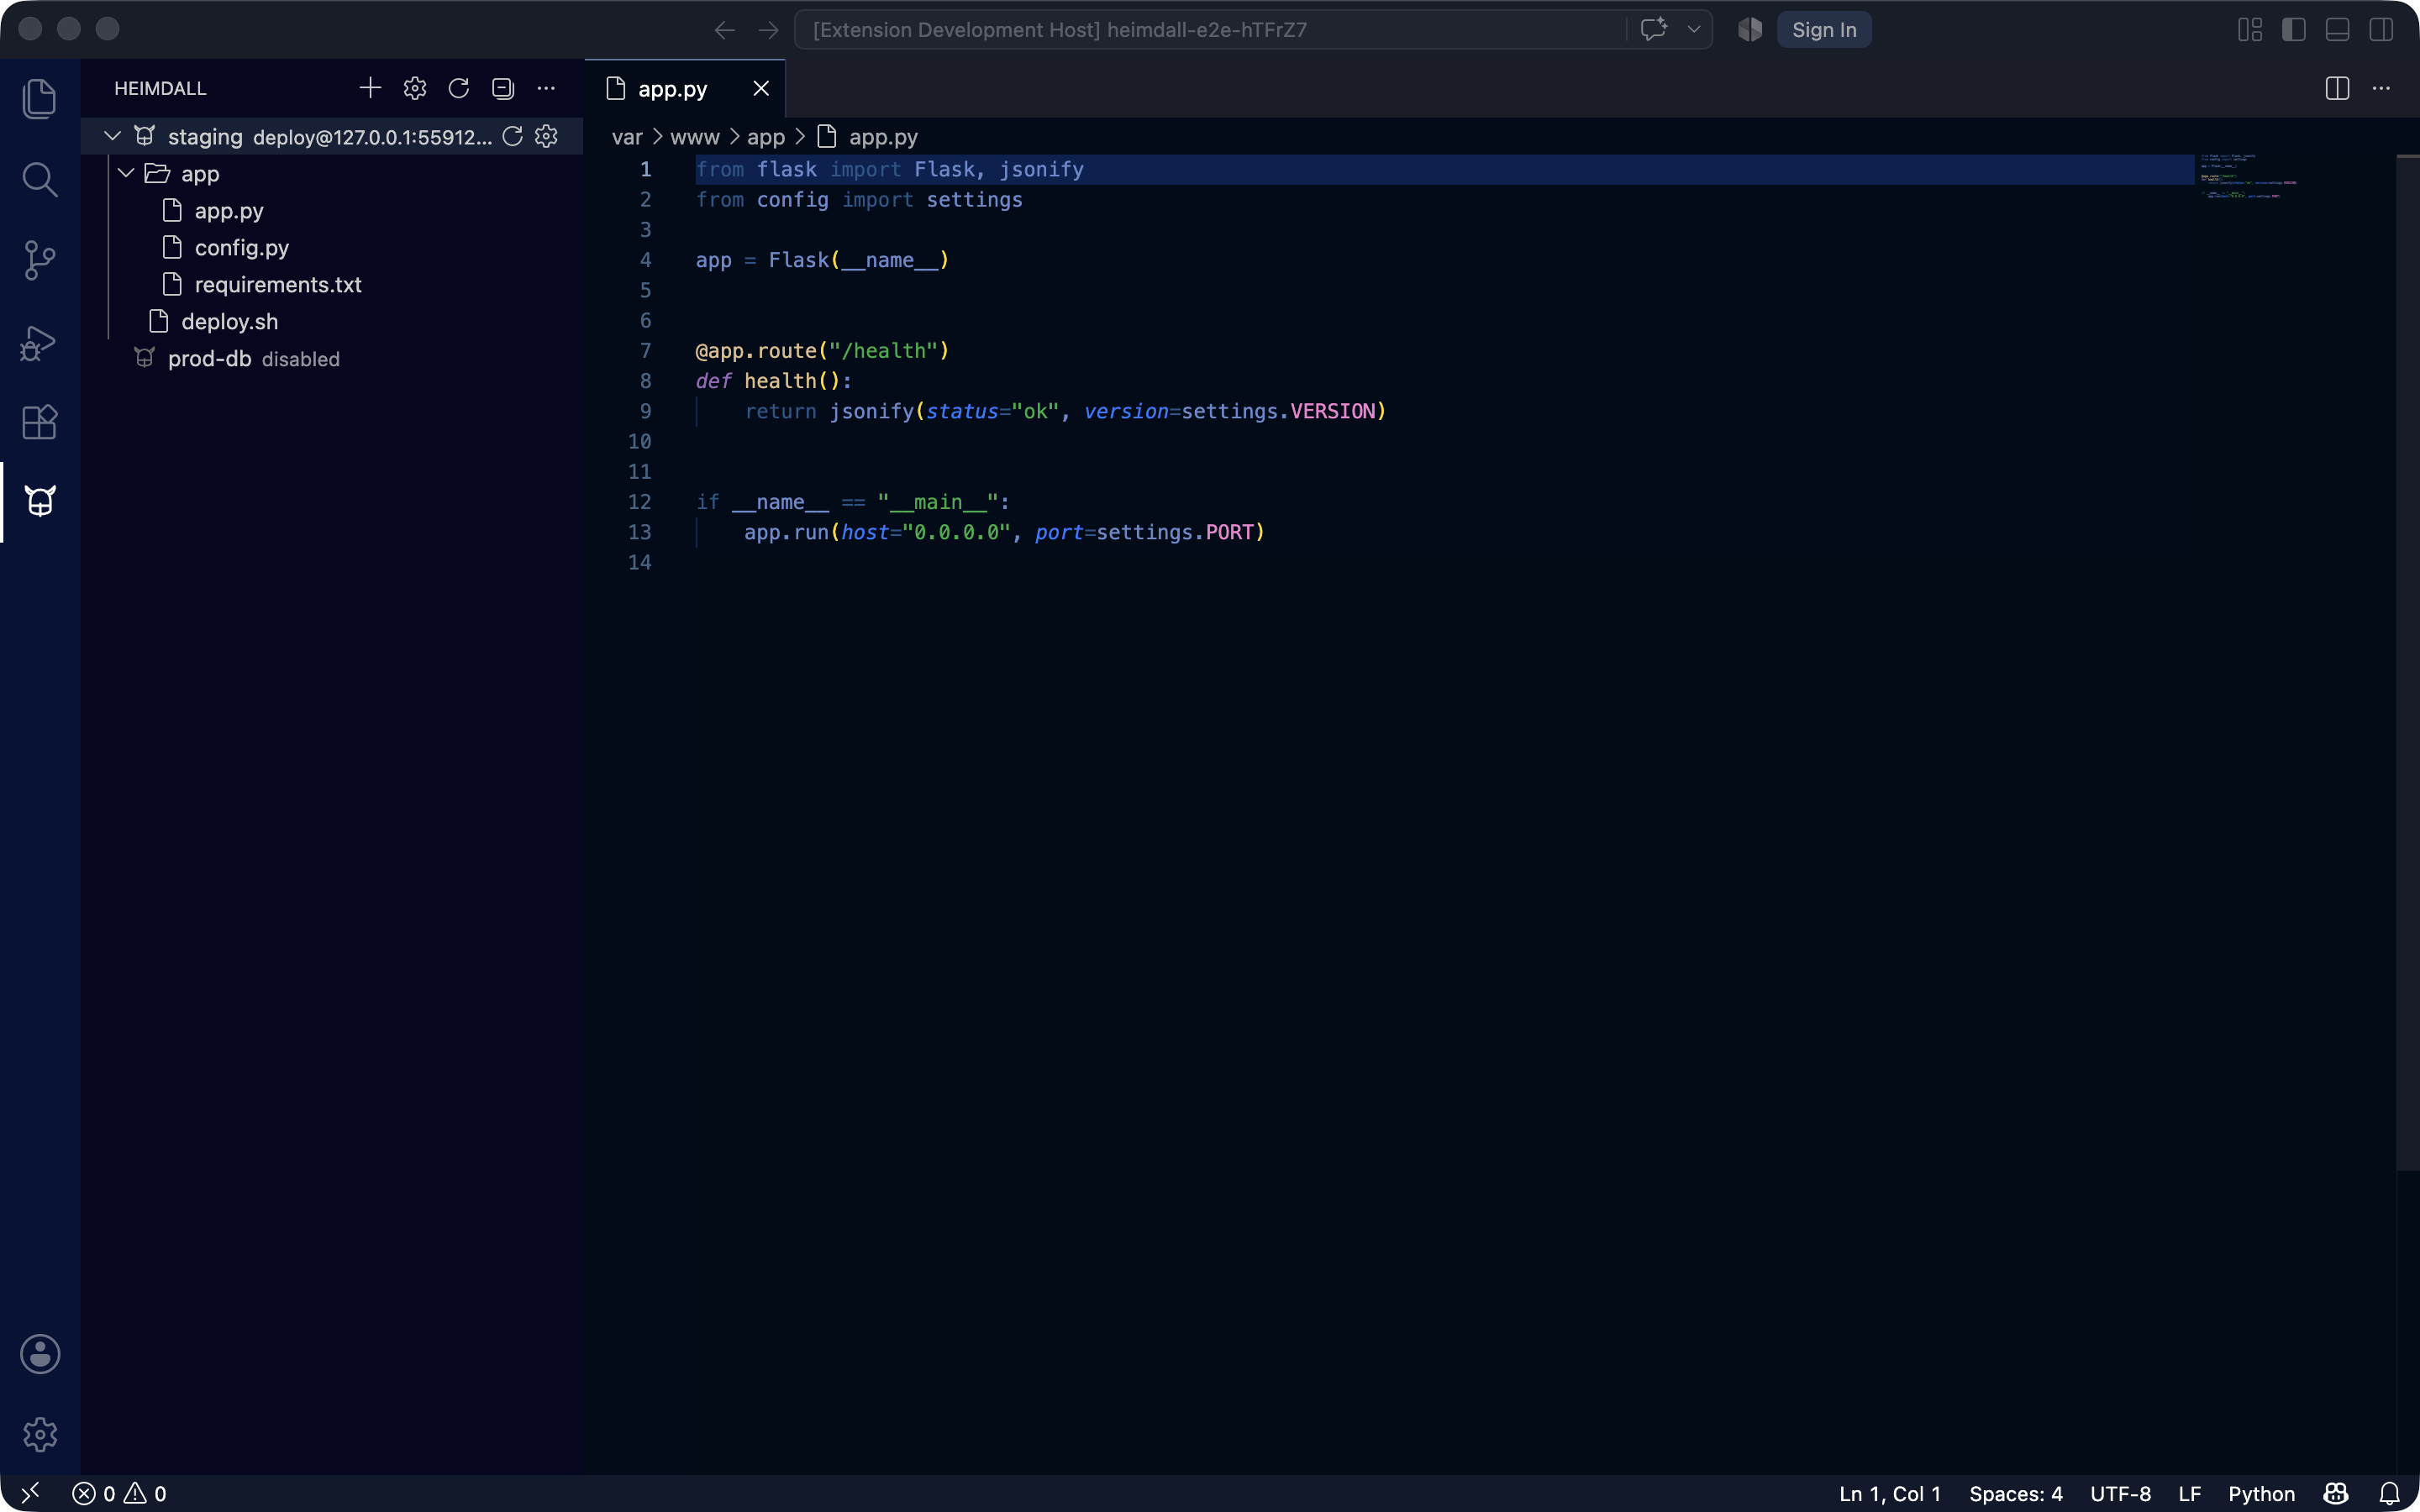Collapse all in Heimdall panel header

point(503,88)
